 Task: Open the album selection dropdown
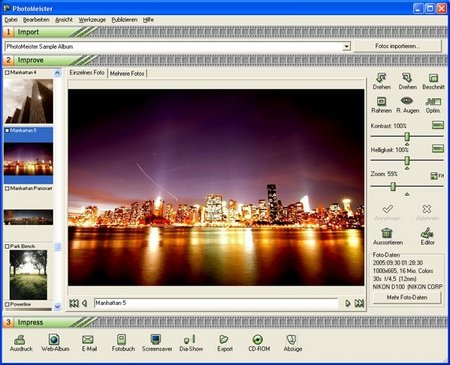point(347,46)
